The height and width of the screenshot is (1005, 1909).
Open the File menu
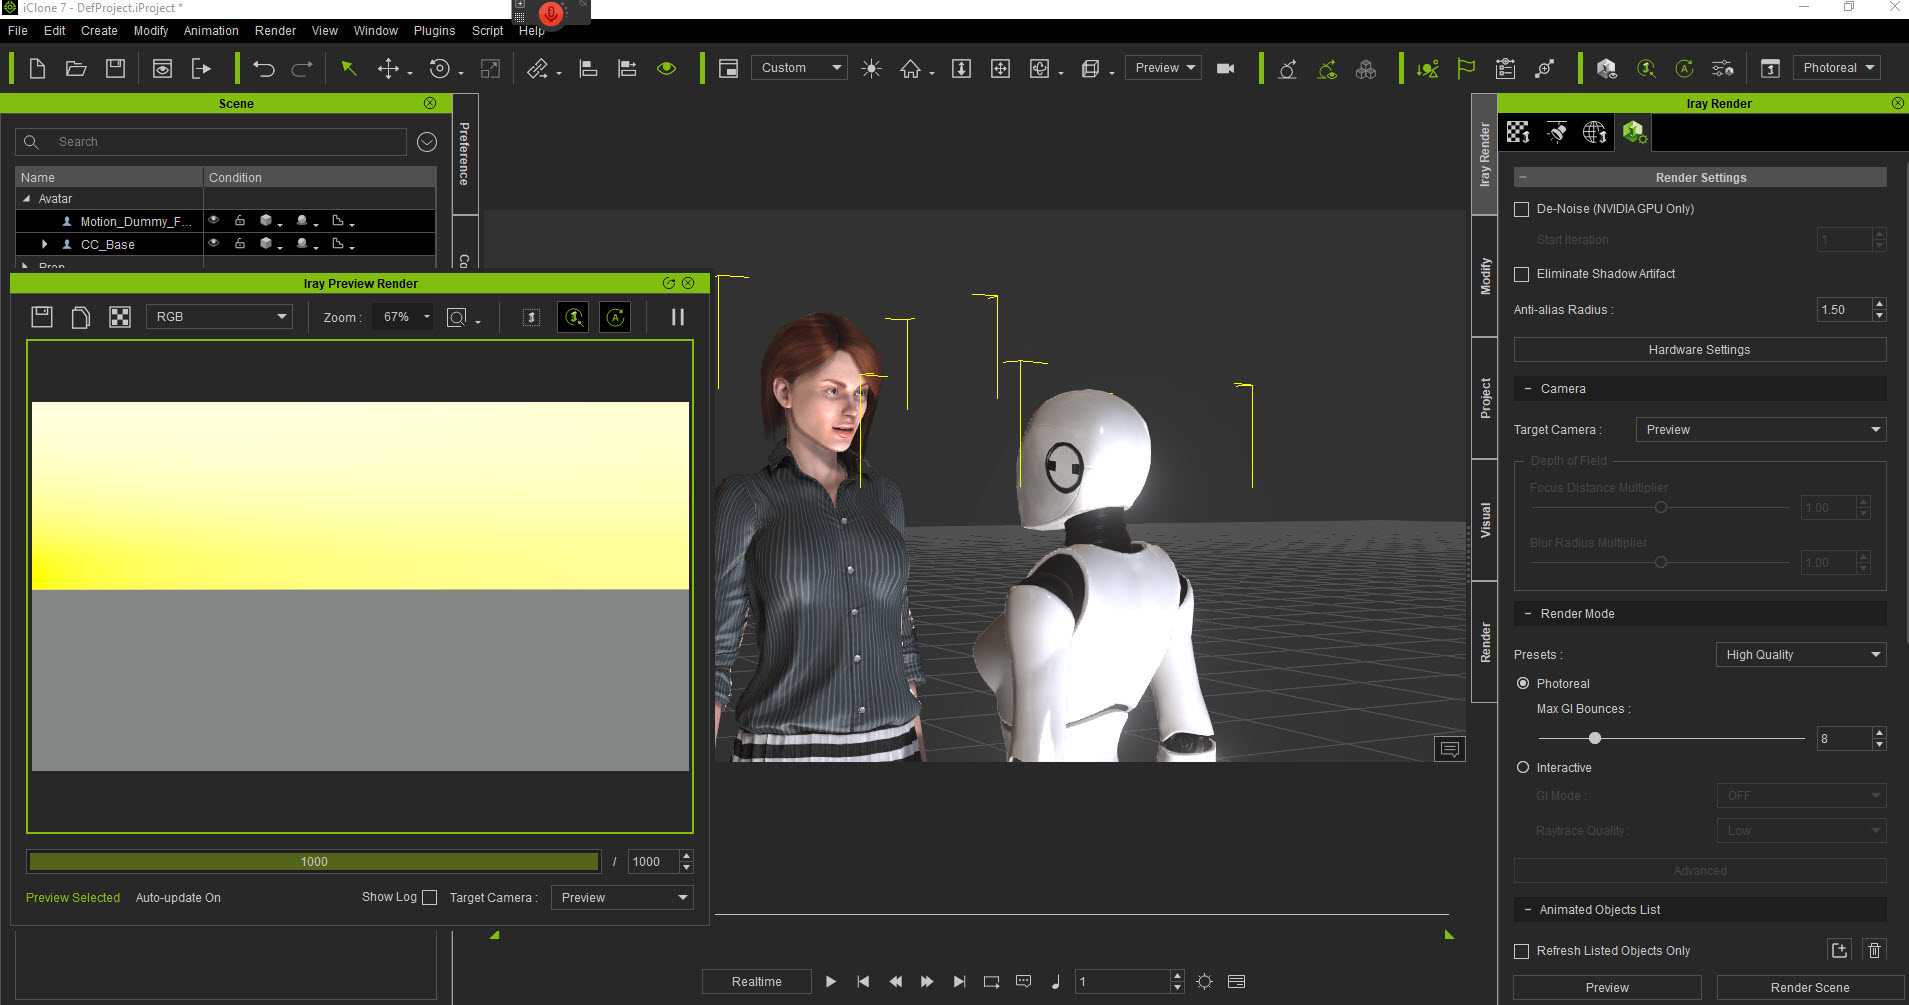click(18, 31)
